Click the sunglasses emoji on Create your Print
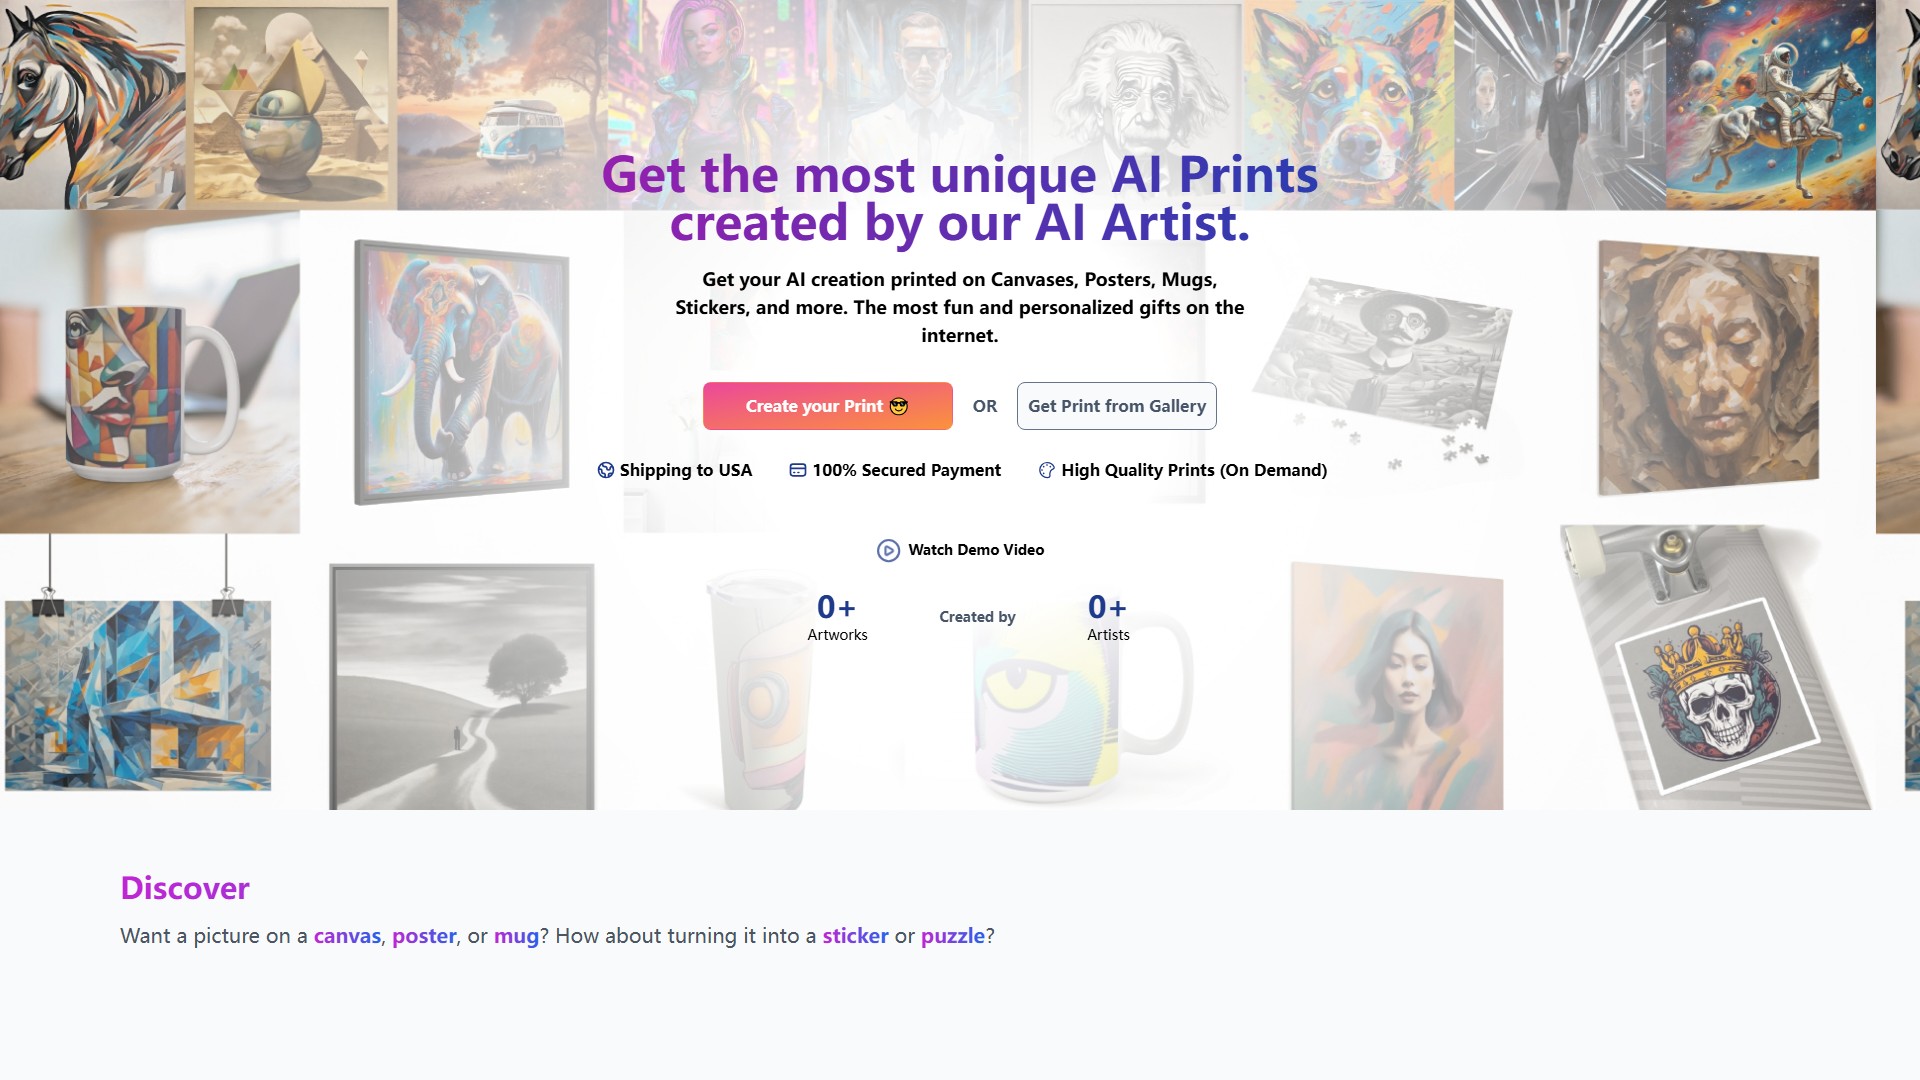The width and height of the screenshot is (1920, 1080). coord(899,406)
